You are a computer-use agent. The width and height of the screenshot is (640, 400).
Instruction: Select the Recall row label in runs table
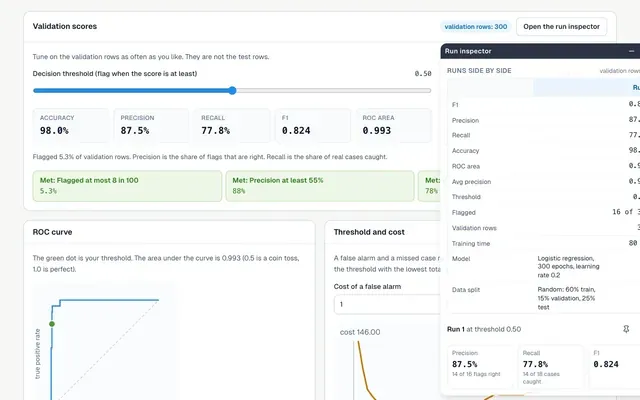(461, 135)
